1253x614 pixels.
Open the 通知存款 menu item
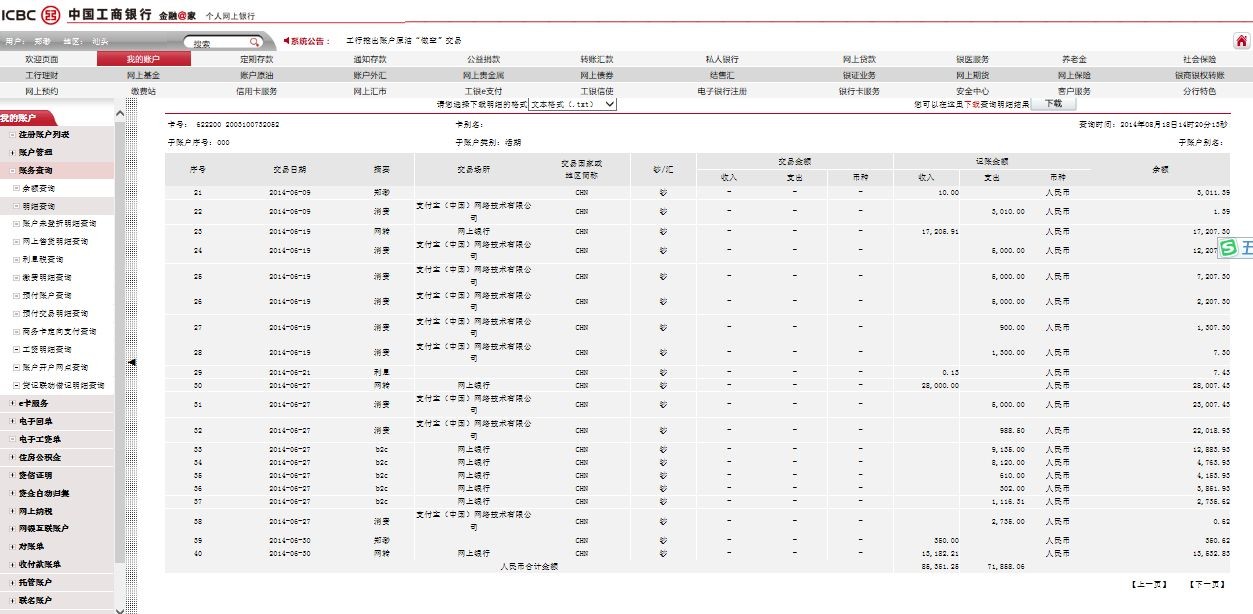(370, 60)
